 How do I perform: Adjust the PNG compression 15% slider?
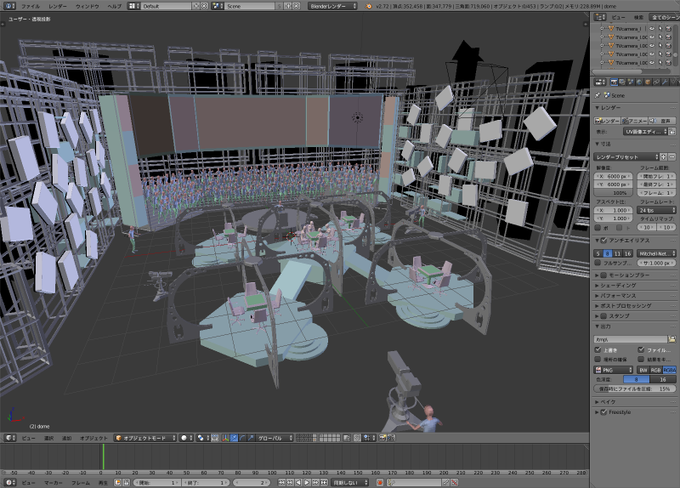[634, 389]
